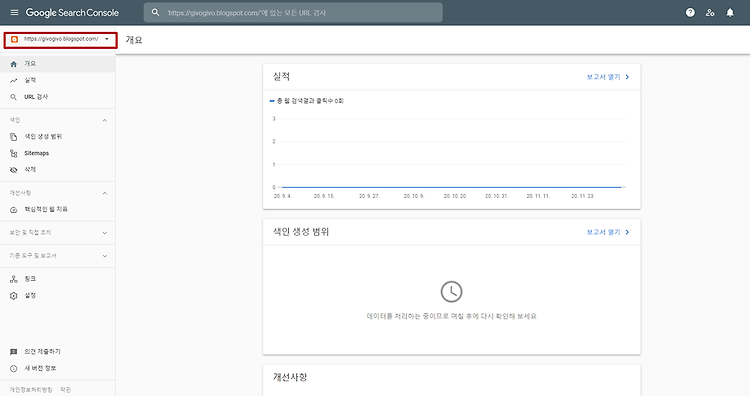
Task: Click the feedback icon for 의견 제출하기
Action: click(x=13, y=352)
